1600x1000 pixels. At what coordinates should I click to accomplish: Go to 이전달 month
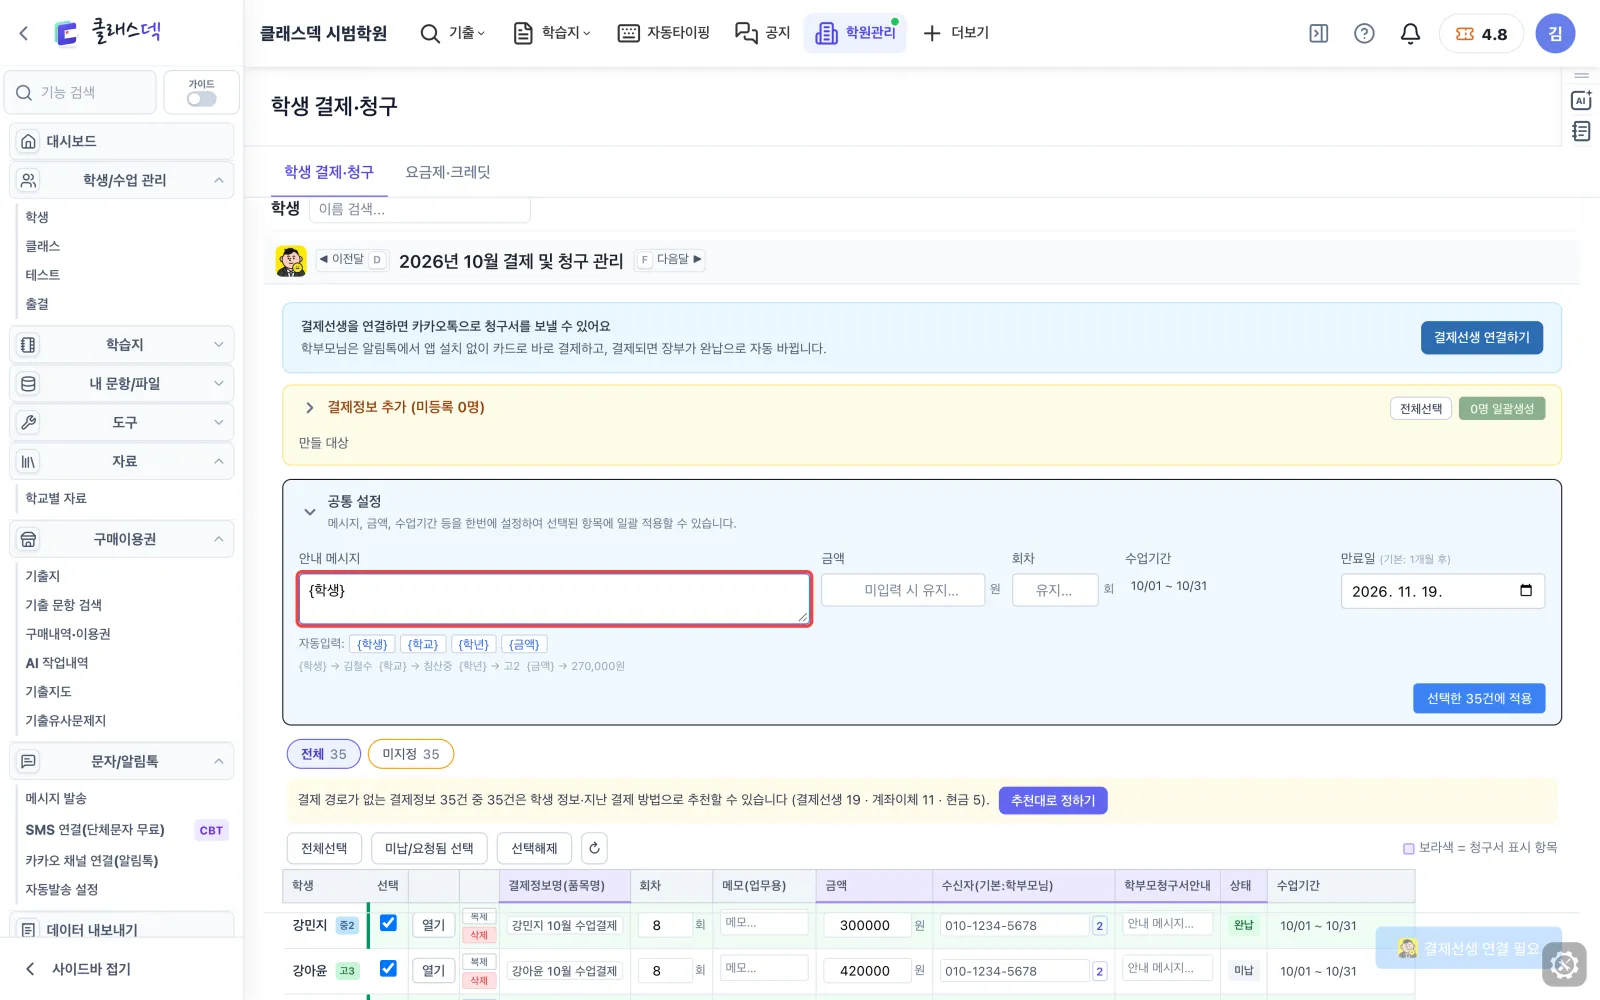pyautogui.click(x=352, y=259)
